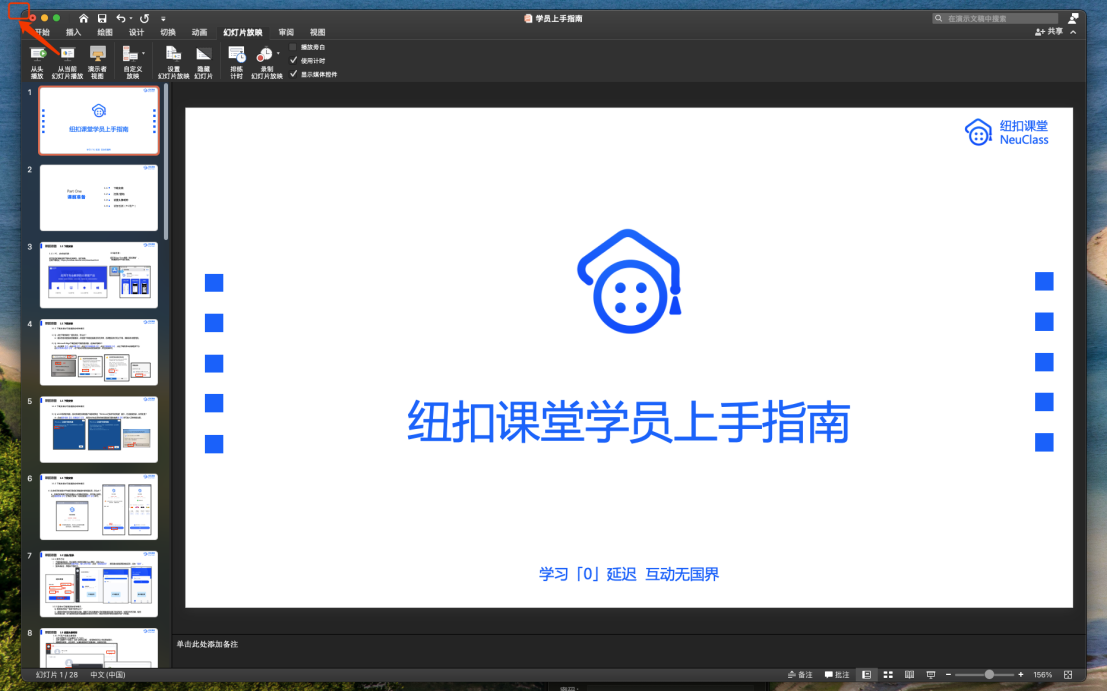The width and height of the screenshot is (1108, 691).
Task: Click the search field 在演示文稿中搜索
Action: pos(995,18)
